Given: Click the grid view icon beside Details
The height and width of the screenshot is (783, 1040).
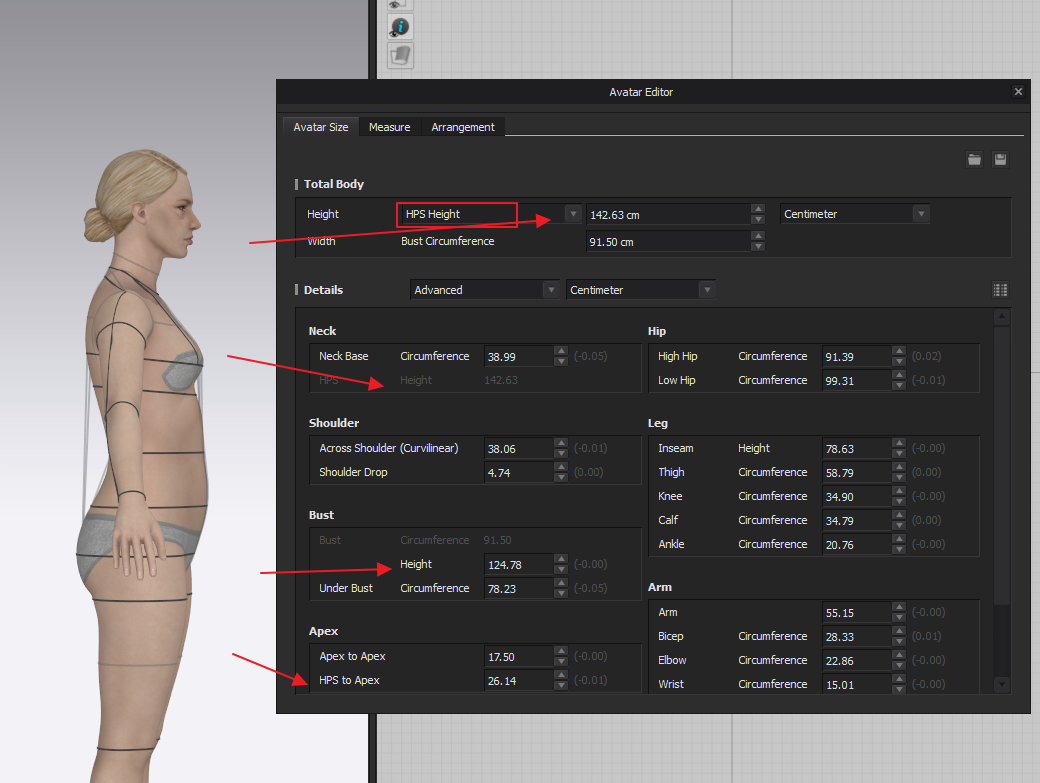Looking at the screenshot, I should 1000,290.
